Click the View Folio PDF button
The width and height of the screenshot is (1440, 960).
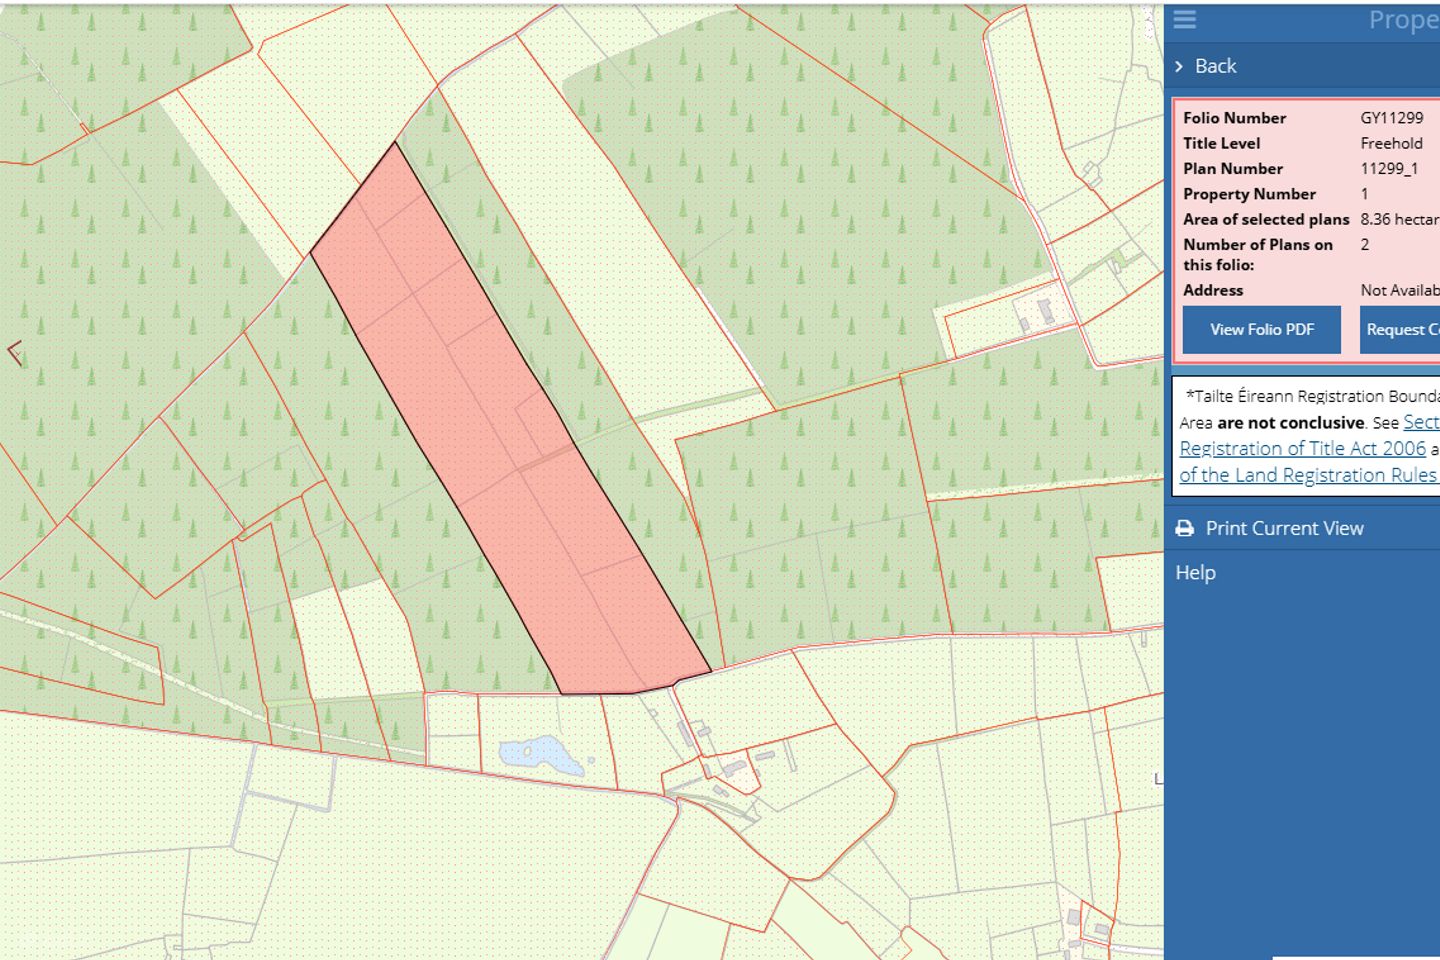pyautogui.click(x=1262, y=330)
